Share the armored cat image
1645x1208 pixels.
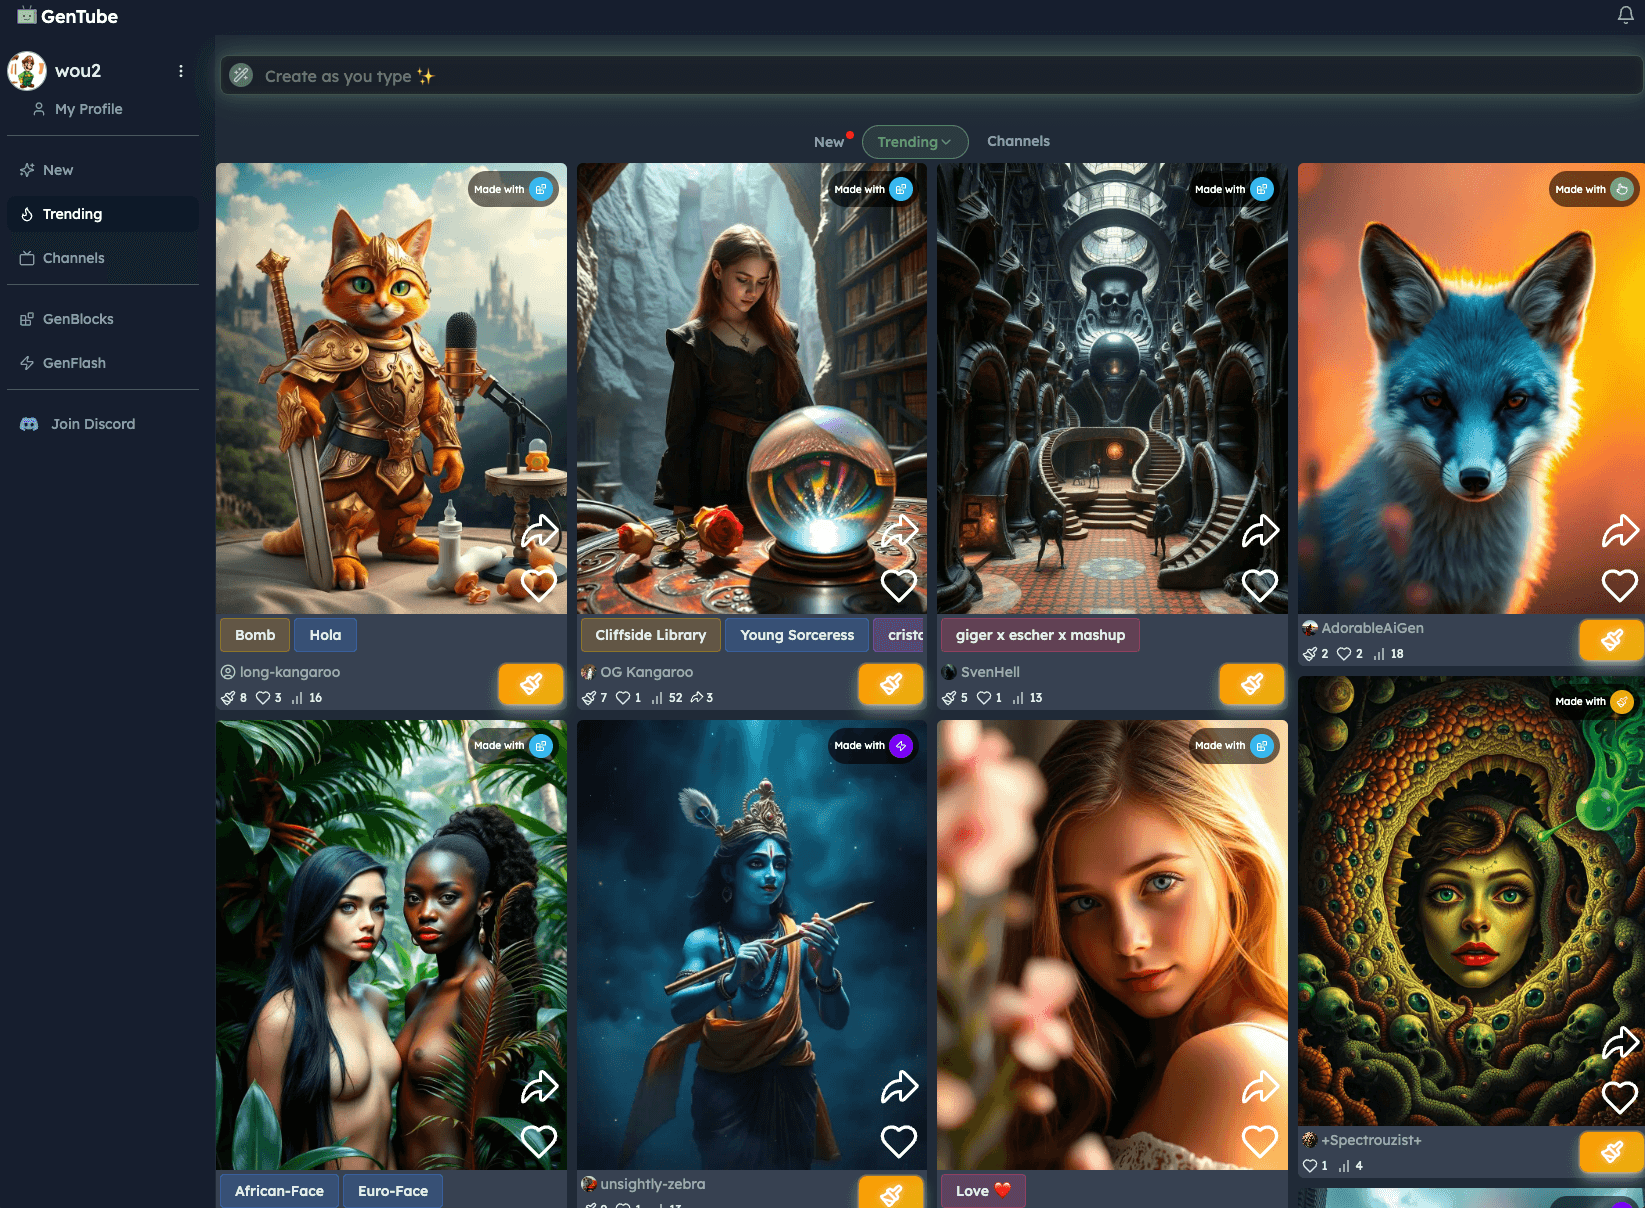pos(539,531)
